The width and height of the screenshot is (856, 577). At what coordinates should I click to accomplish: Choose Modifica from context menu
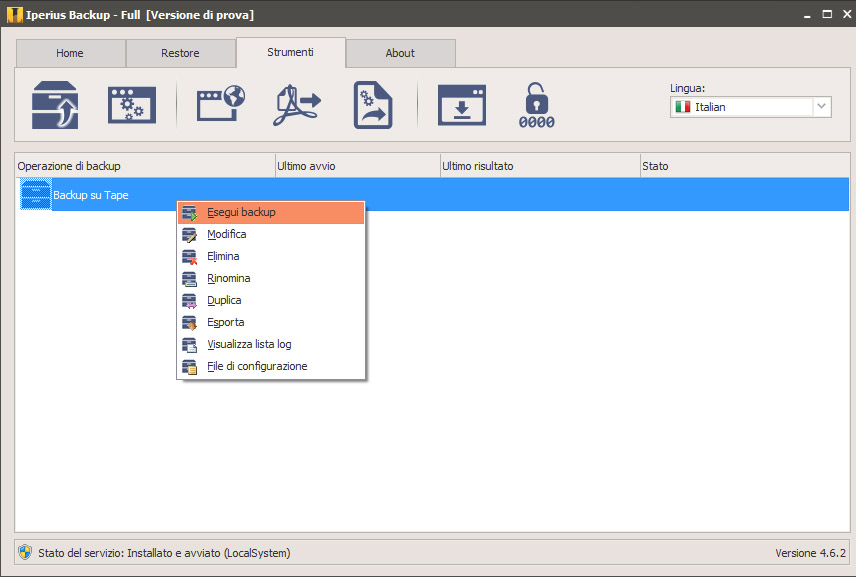(x=271, y=234)
